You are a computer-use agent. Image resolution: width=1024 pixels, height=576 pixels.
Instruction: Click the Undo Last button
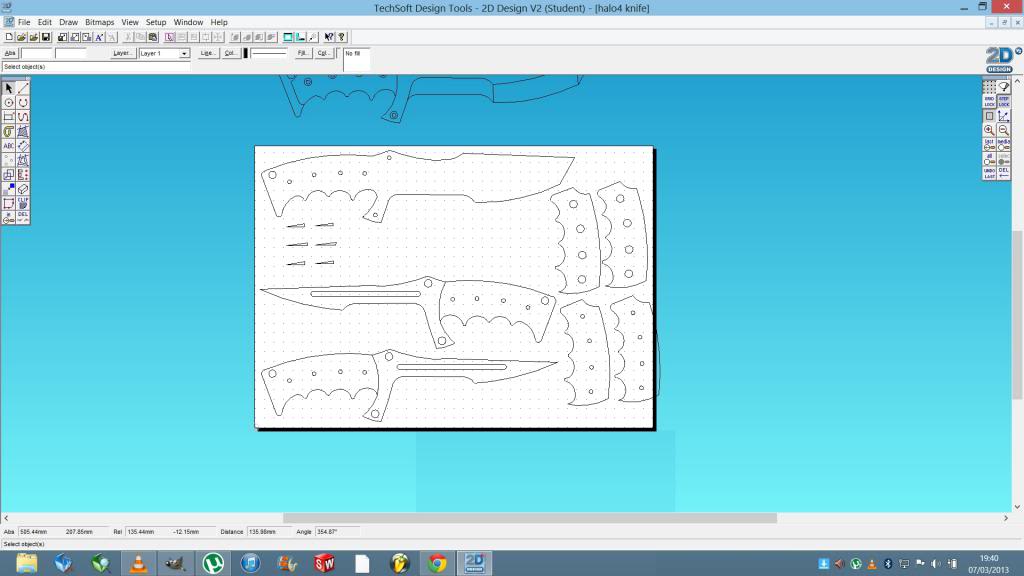click(x=989, y=173)
